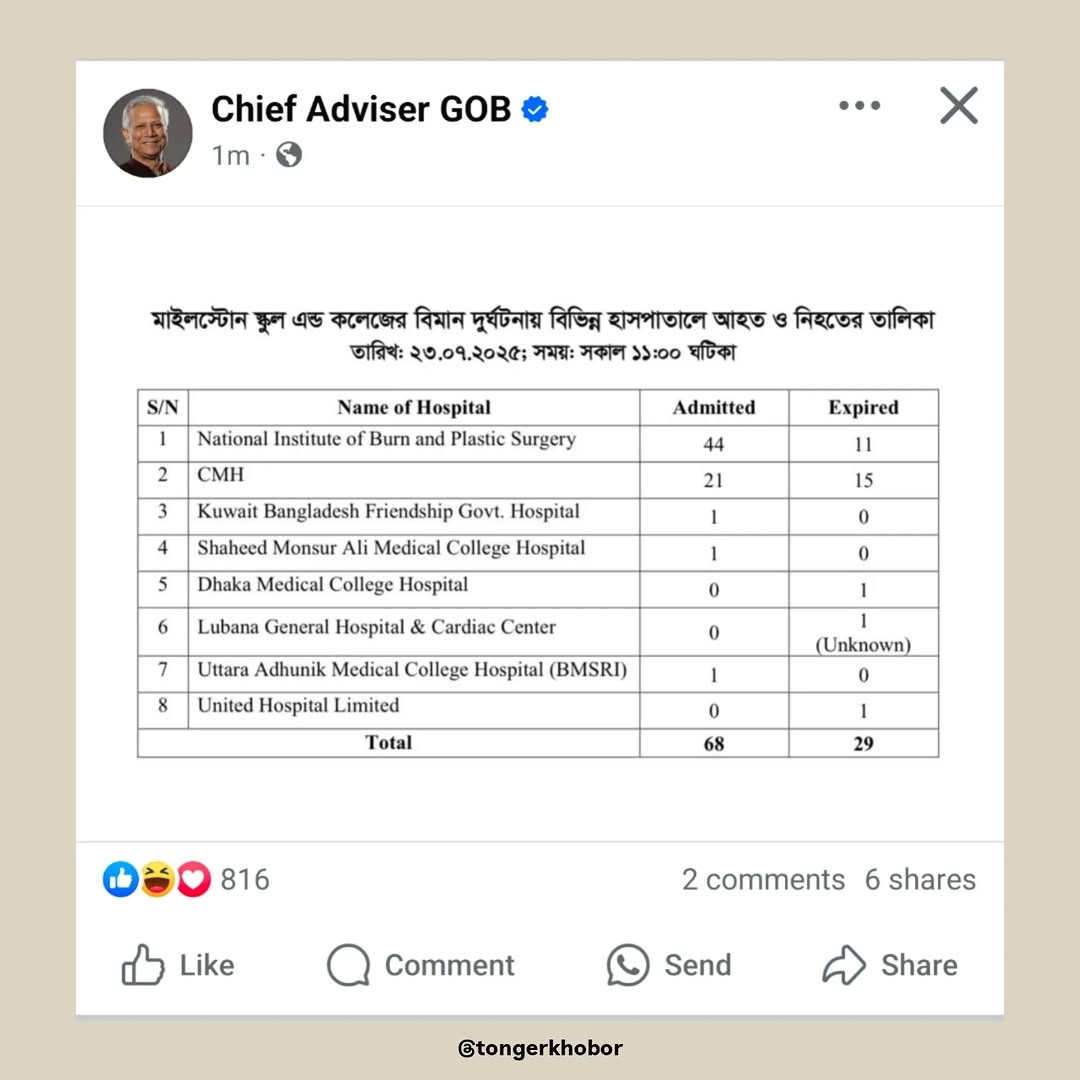The width and height of the screenshot is (1080, 1080).
Task: Click the laughing Haha reaction icon
Action: (156, 879)
